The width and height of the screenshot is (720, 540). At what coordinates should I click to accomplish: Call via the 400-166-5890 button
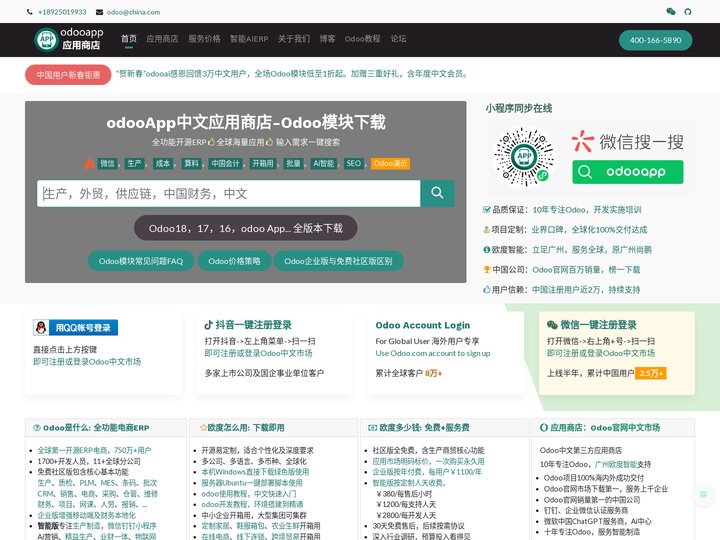pyautogui.click(x=655, y=40)
